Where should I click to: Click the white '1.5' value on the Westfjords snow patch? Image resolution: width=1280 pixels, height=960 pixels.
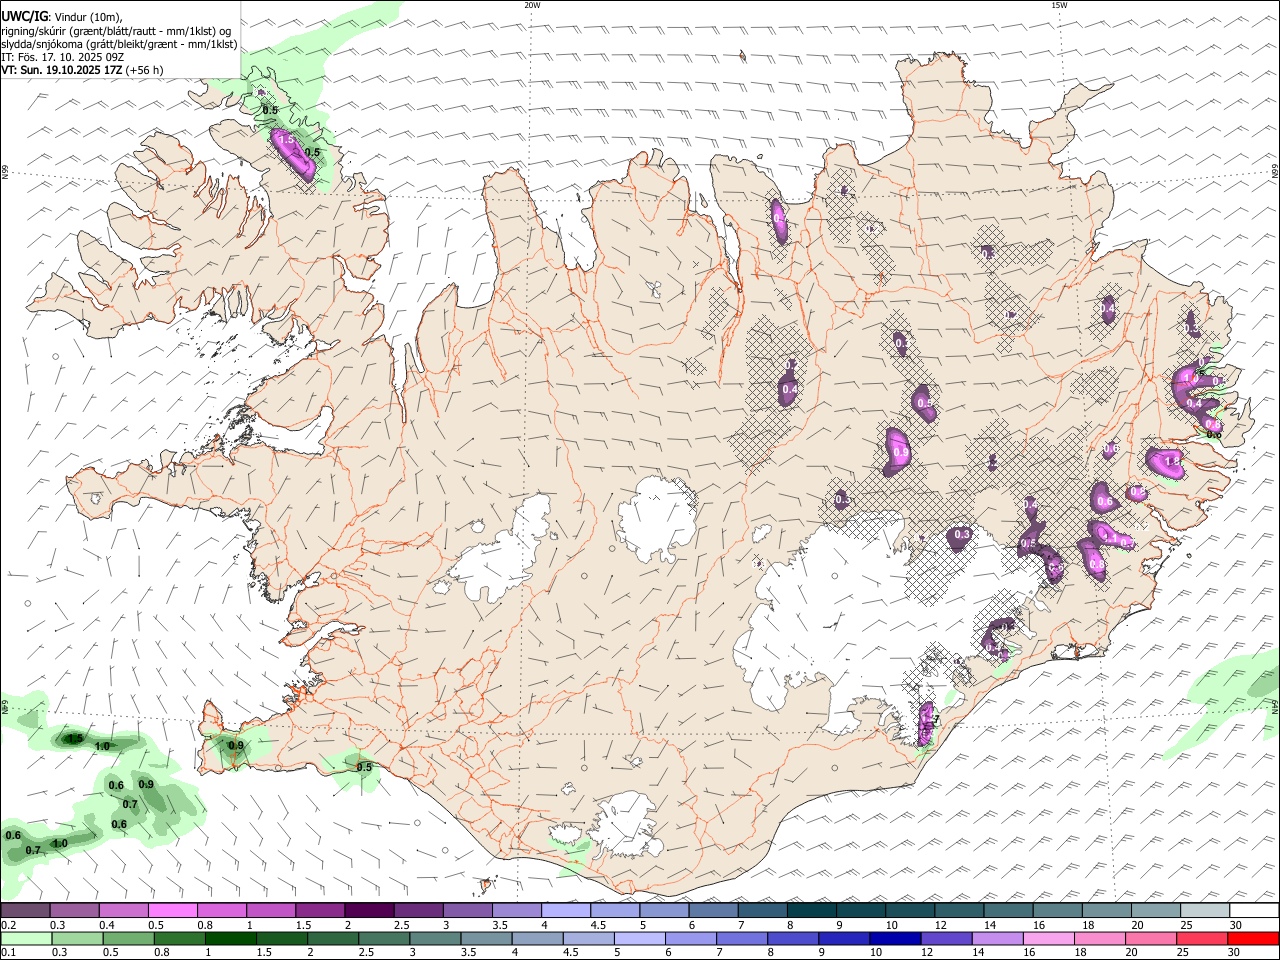(286, 140)
